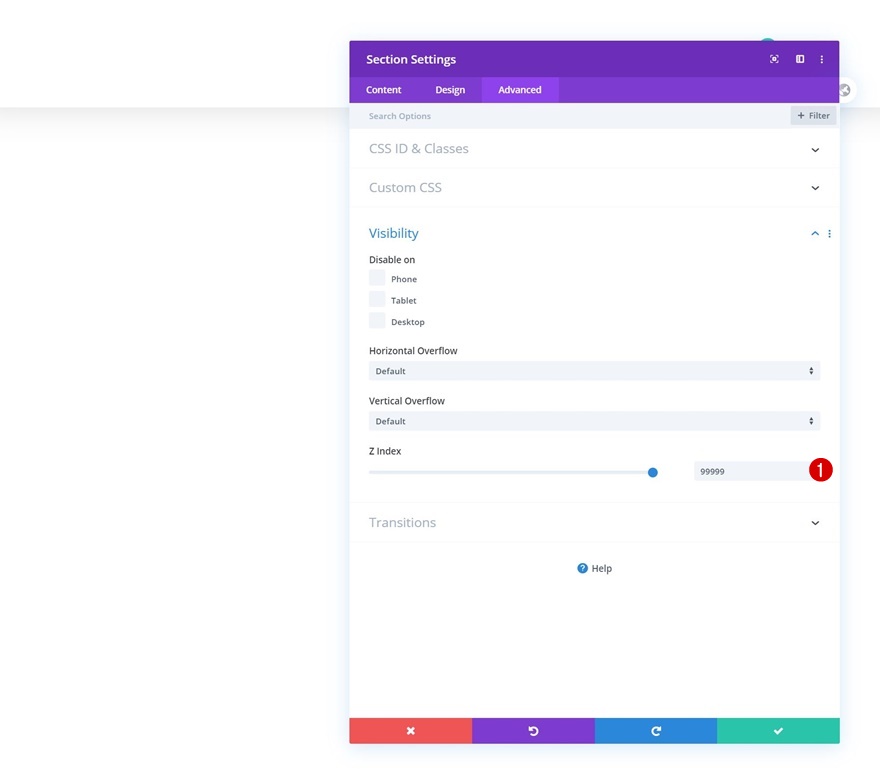Viewport: 880px width, 780px height.
Task: Expand the CSS ID & Classes section
Action: pyautogui.click(x=594, y=149)
